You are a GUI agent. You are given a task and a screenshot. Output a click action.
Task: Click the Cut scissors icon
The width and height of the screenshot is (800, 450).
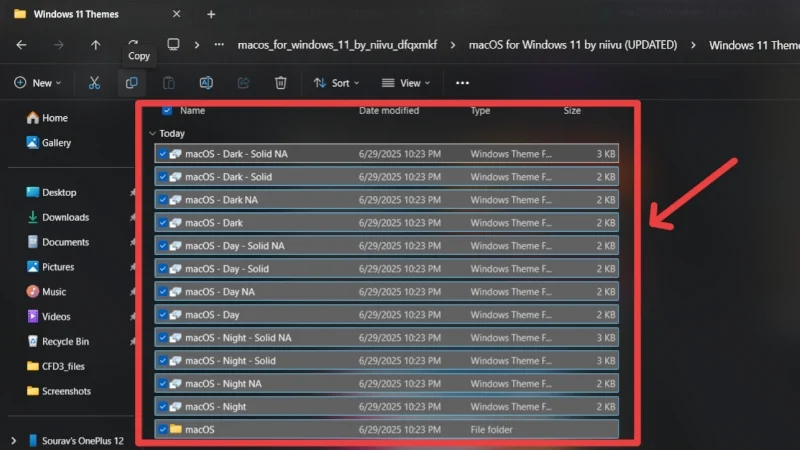coord(94,83)
